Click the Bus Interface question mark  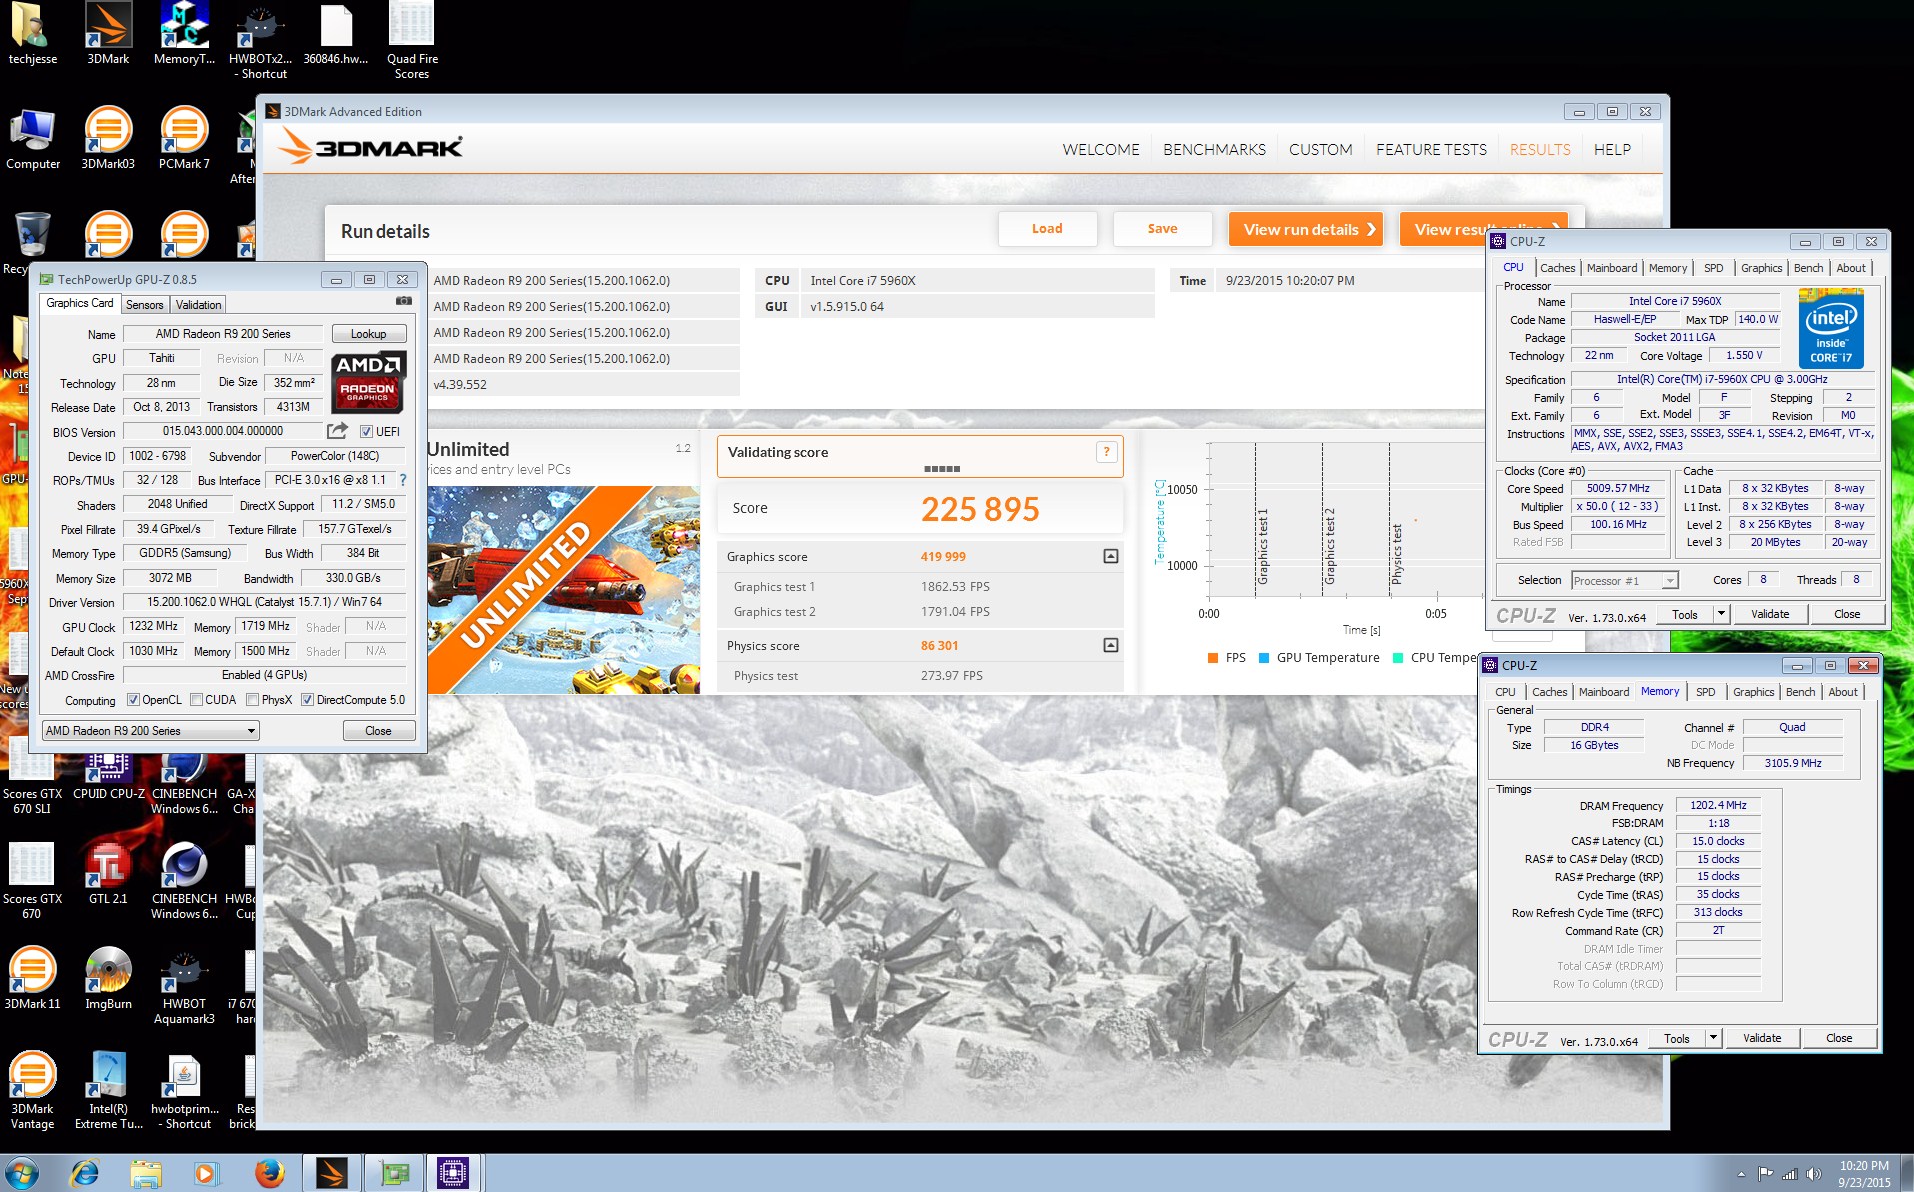[x=403, y=480]
